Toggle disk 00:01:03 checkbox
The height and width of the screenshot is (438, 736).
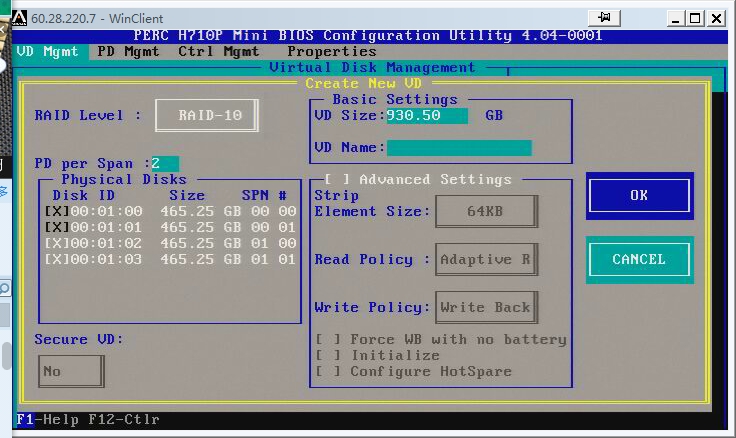[57, 259]
